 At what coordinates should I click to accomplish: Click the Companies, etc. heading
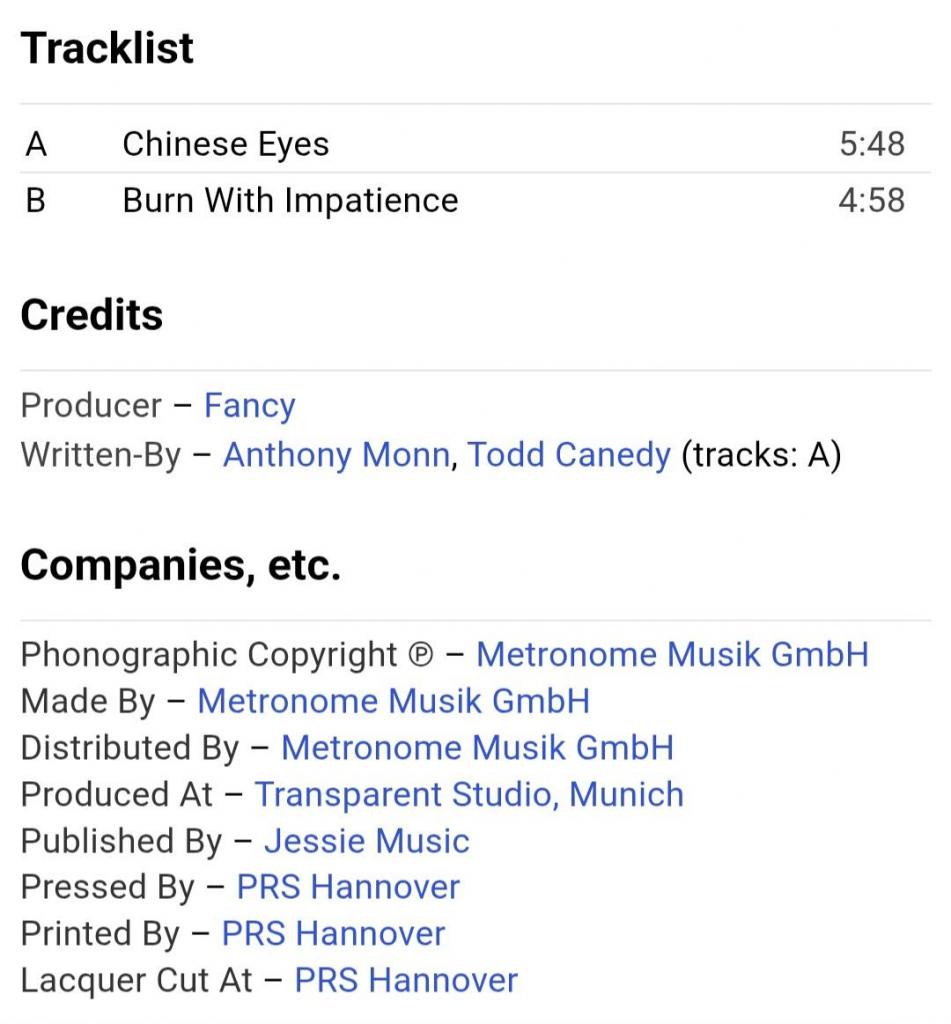pos(180,565)
